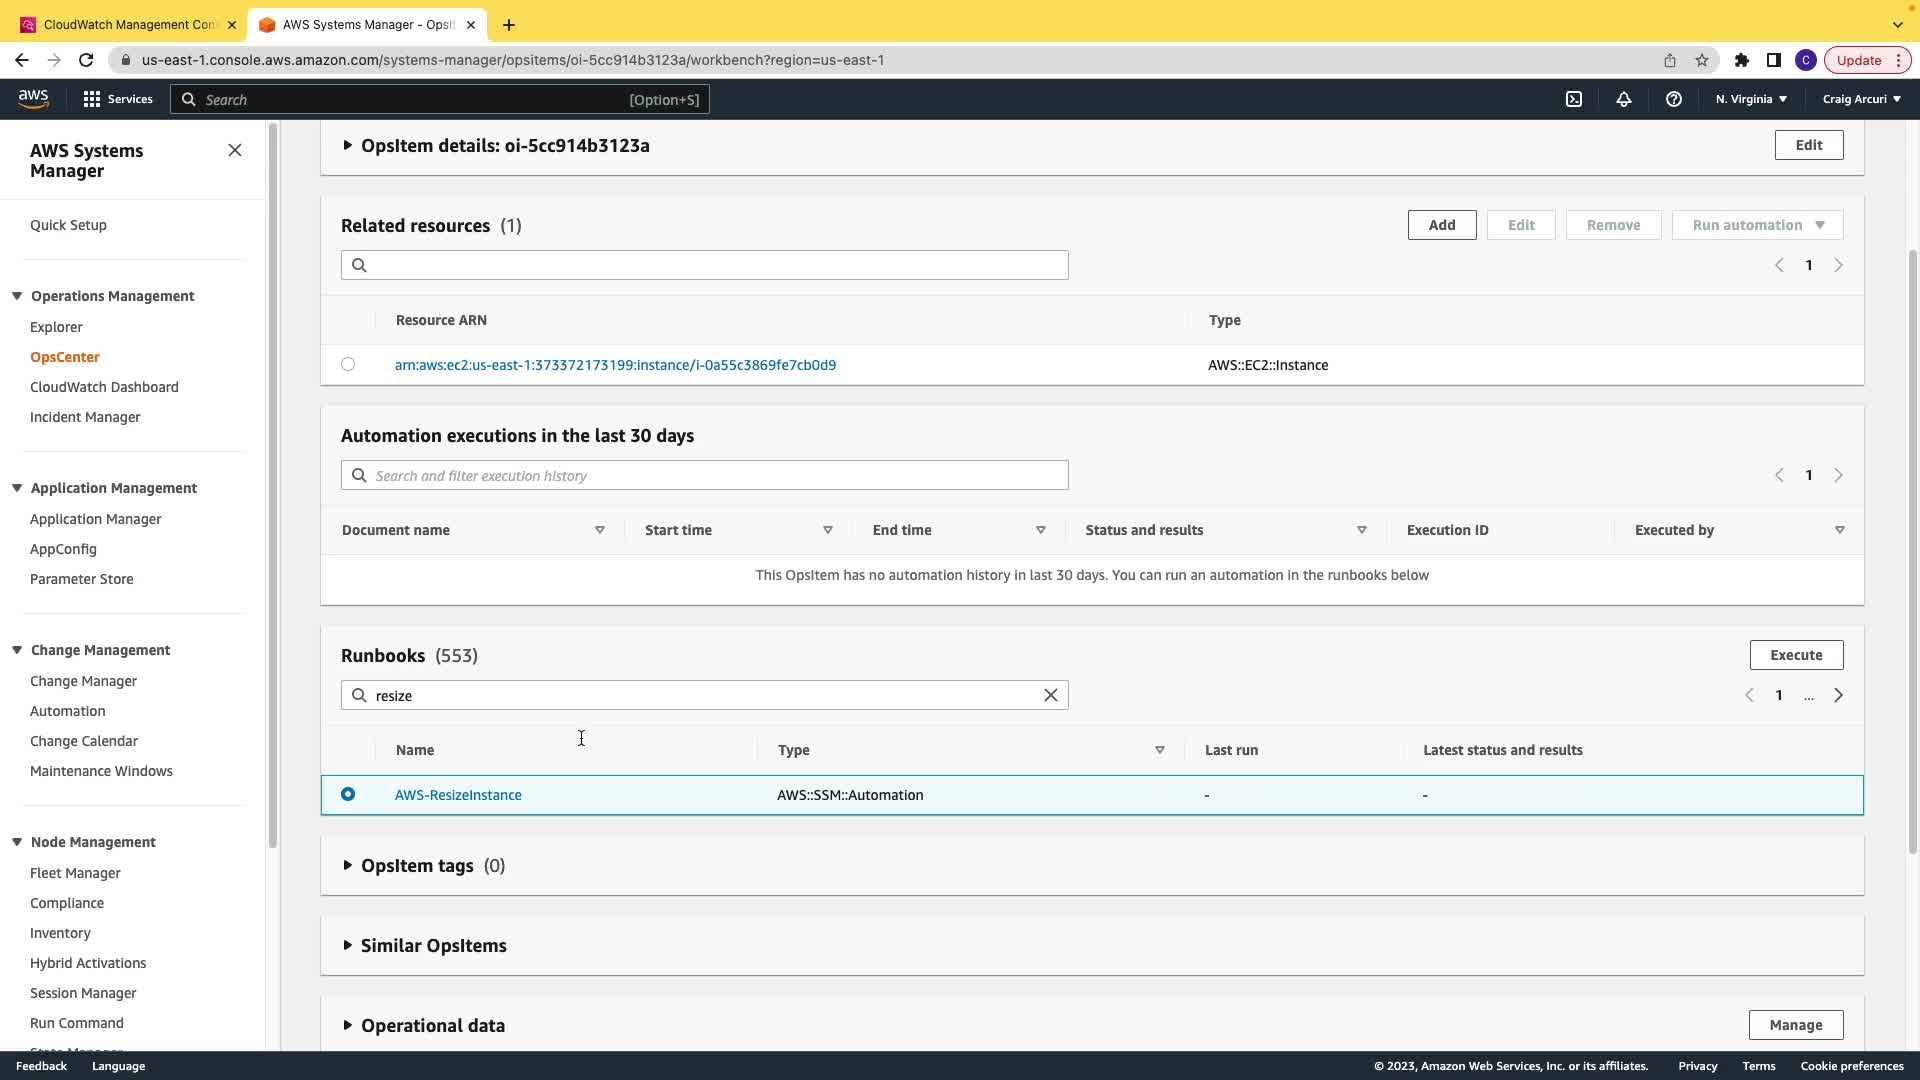Open AWS CloudShell icon in top bar

(x=1574, y=99)
